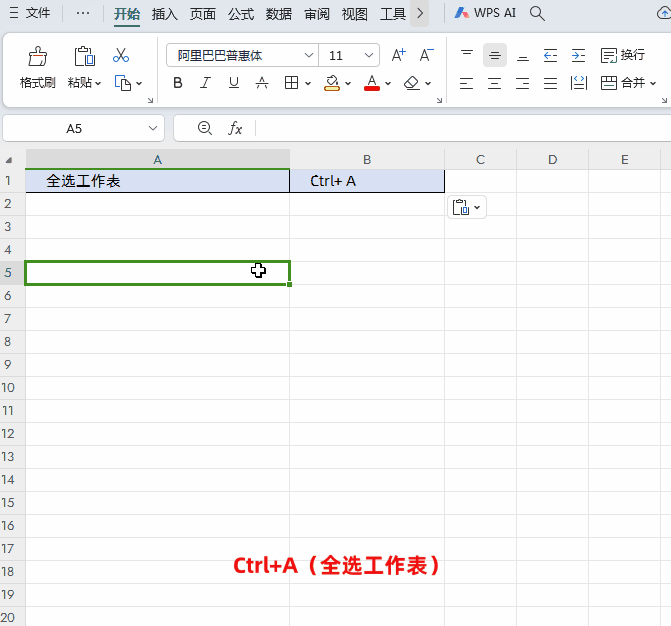Select column B header
This screenshot has height=626, width=671.
tap(367, 160)
